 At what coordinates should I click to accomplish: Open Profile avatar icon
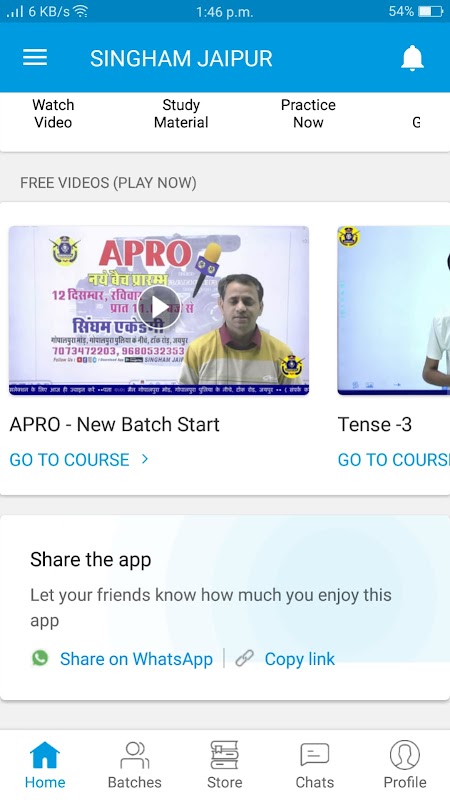pyautogui.click(x=405, y=755)
